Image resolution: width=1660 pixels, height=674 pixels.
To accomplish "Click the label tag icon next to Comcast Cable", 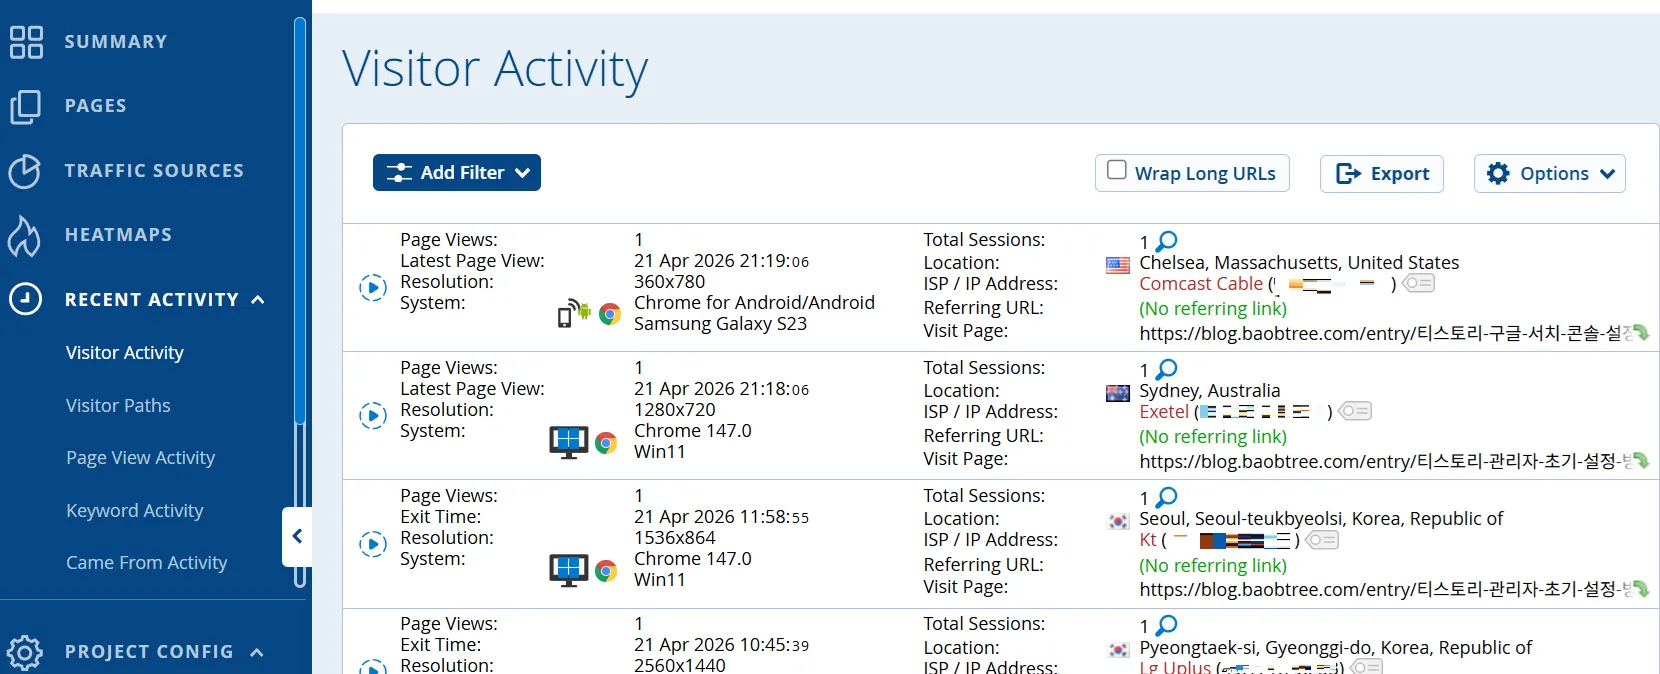I will [1418, 283].
